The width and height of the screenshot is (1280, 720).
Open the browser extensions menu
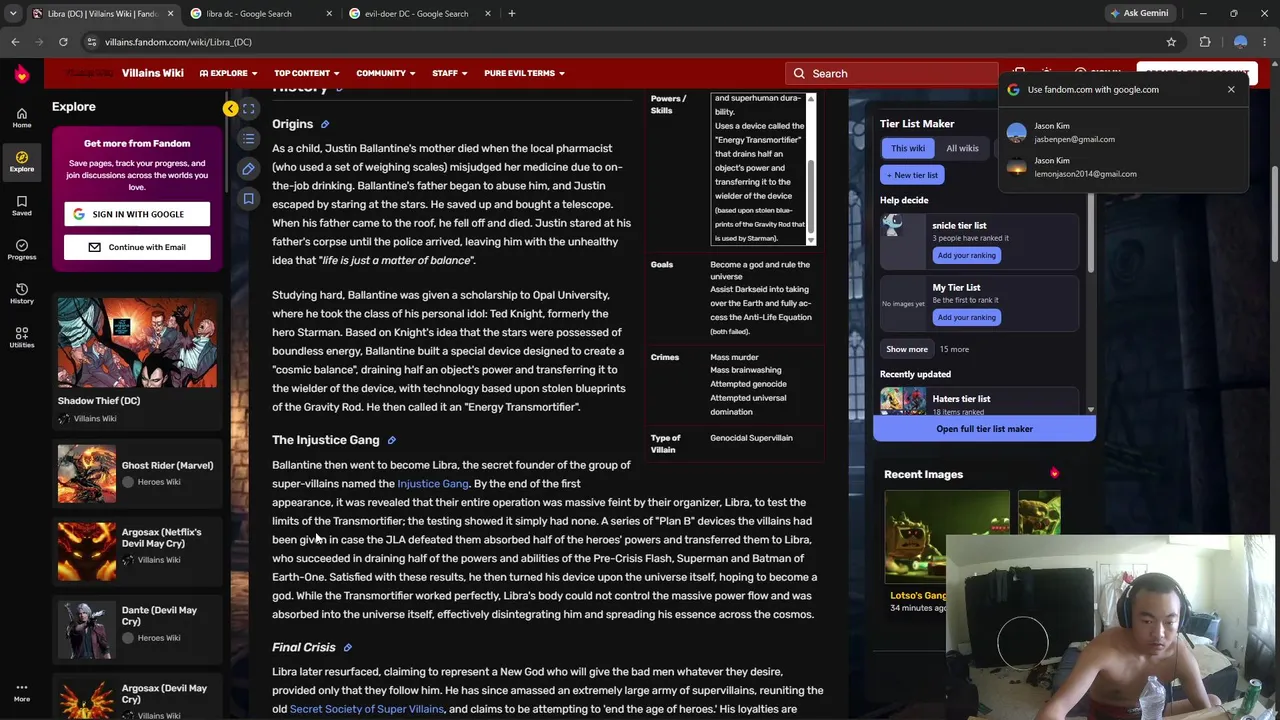(1205, 42)
